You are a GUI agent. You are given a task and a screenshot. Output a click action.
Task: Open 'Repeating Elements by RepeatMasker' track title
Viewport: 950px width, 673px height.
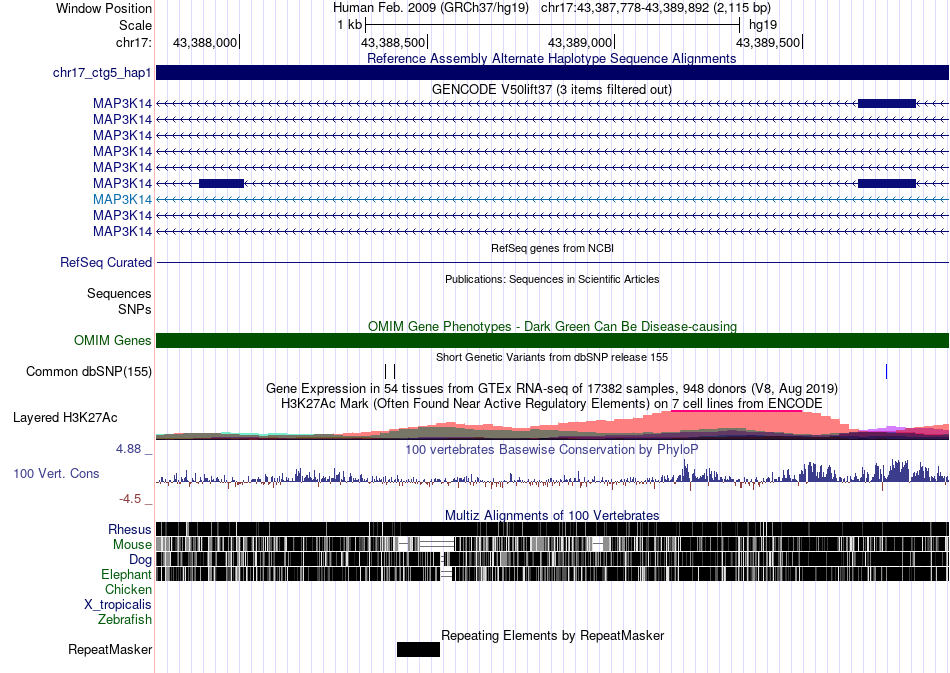pos(553,635)
